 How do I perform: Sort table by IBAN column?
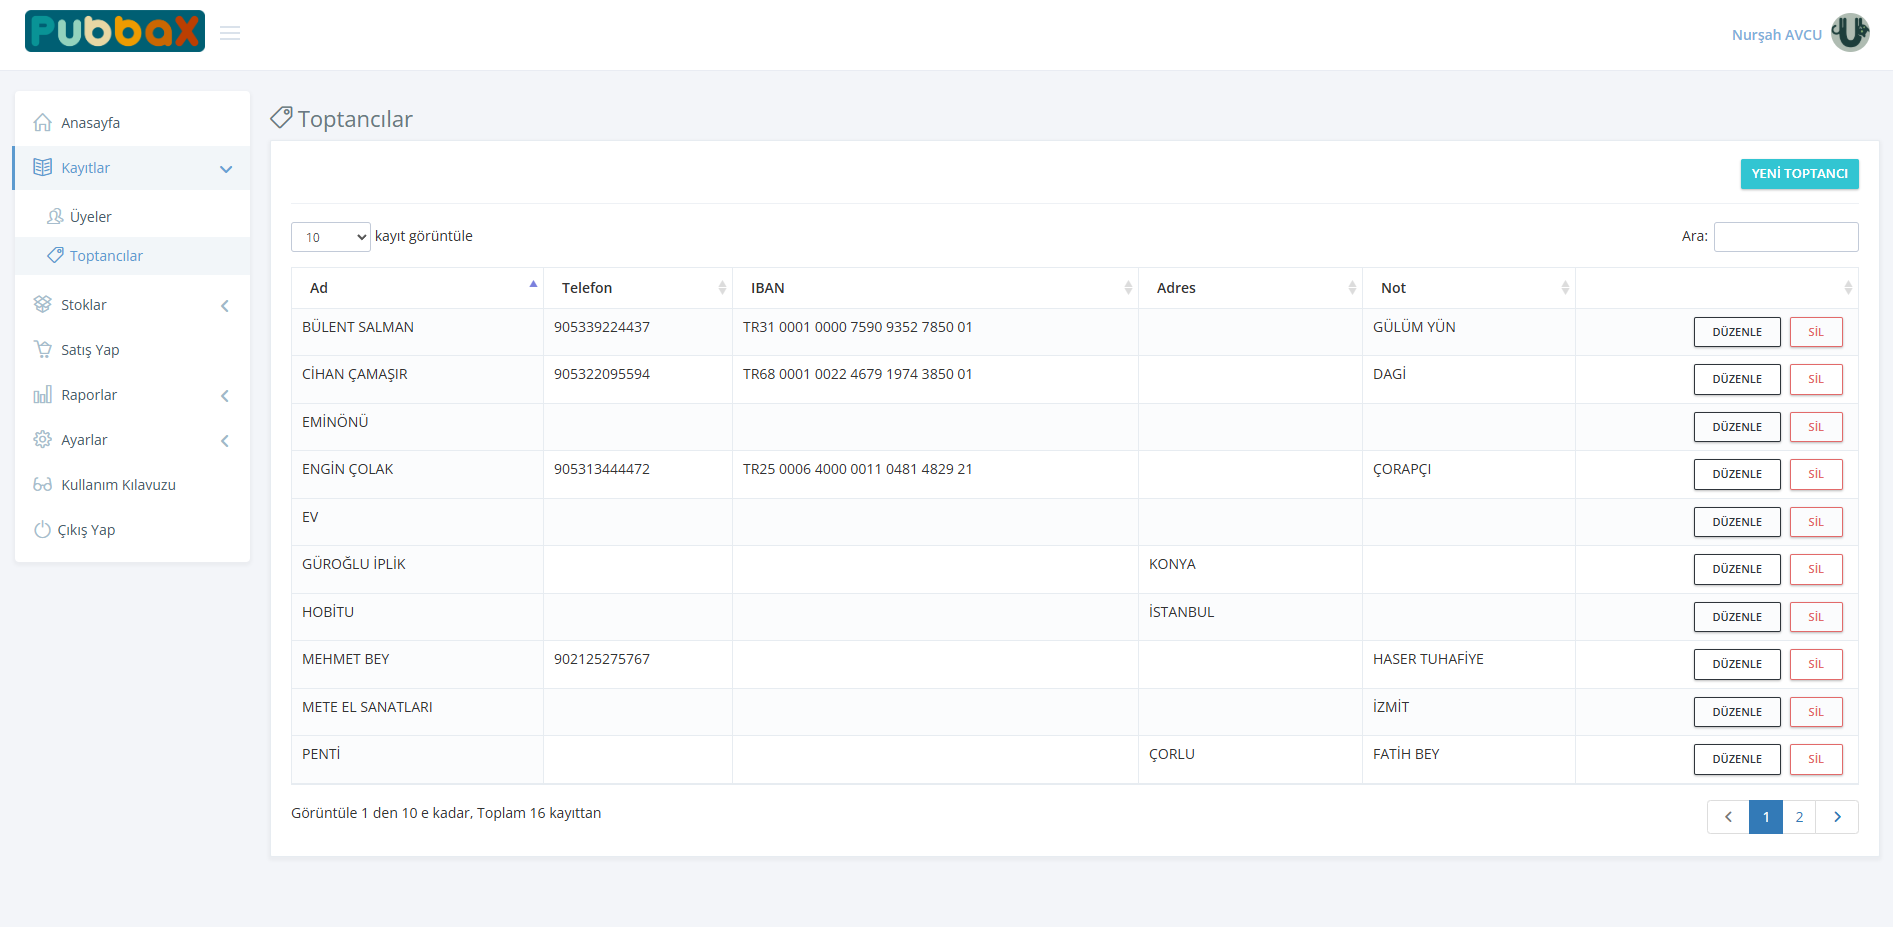click(x=935, y=288)
